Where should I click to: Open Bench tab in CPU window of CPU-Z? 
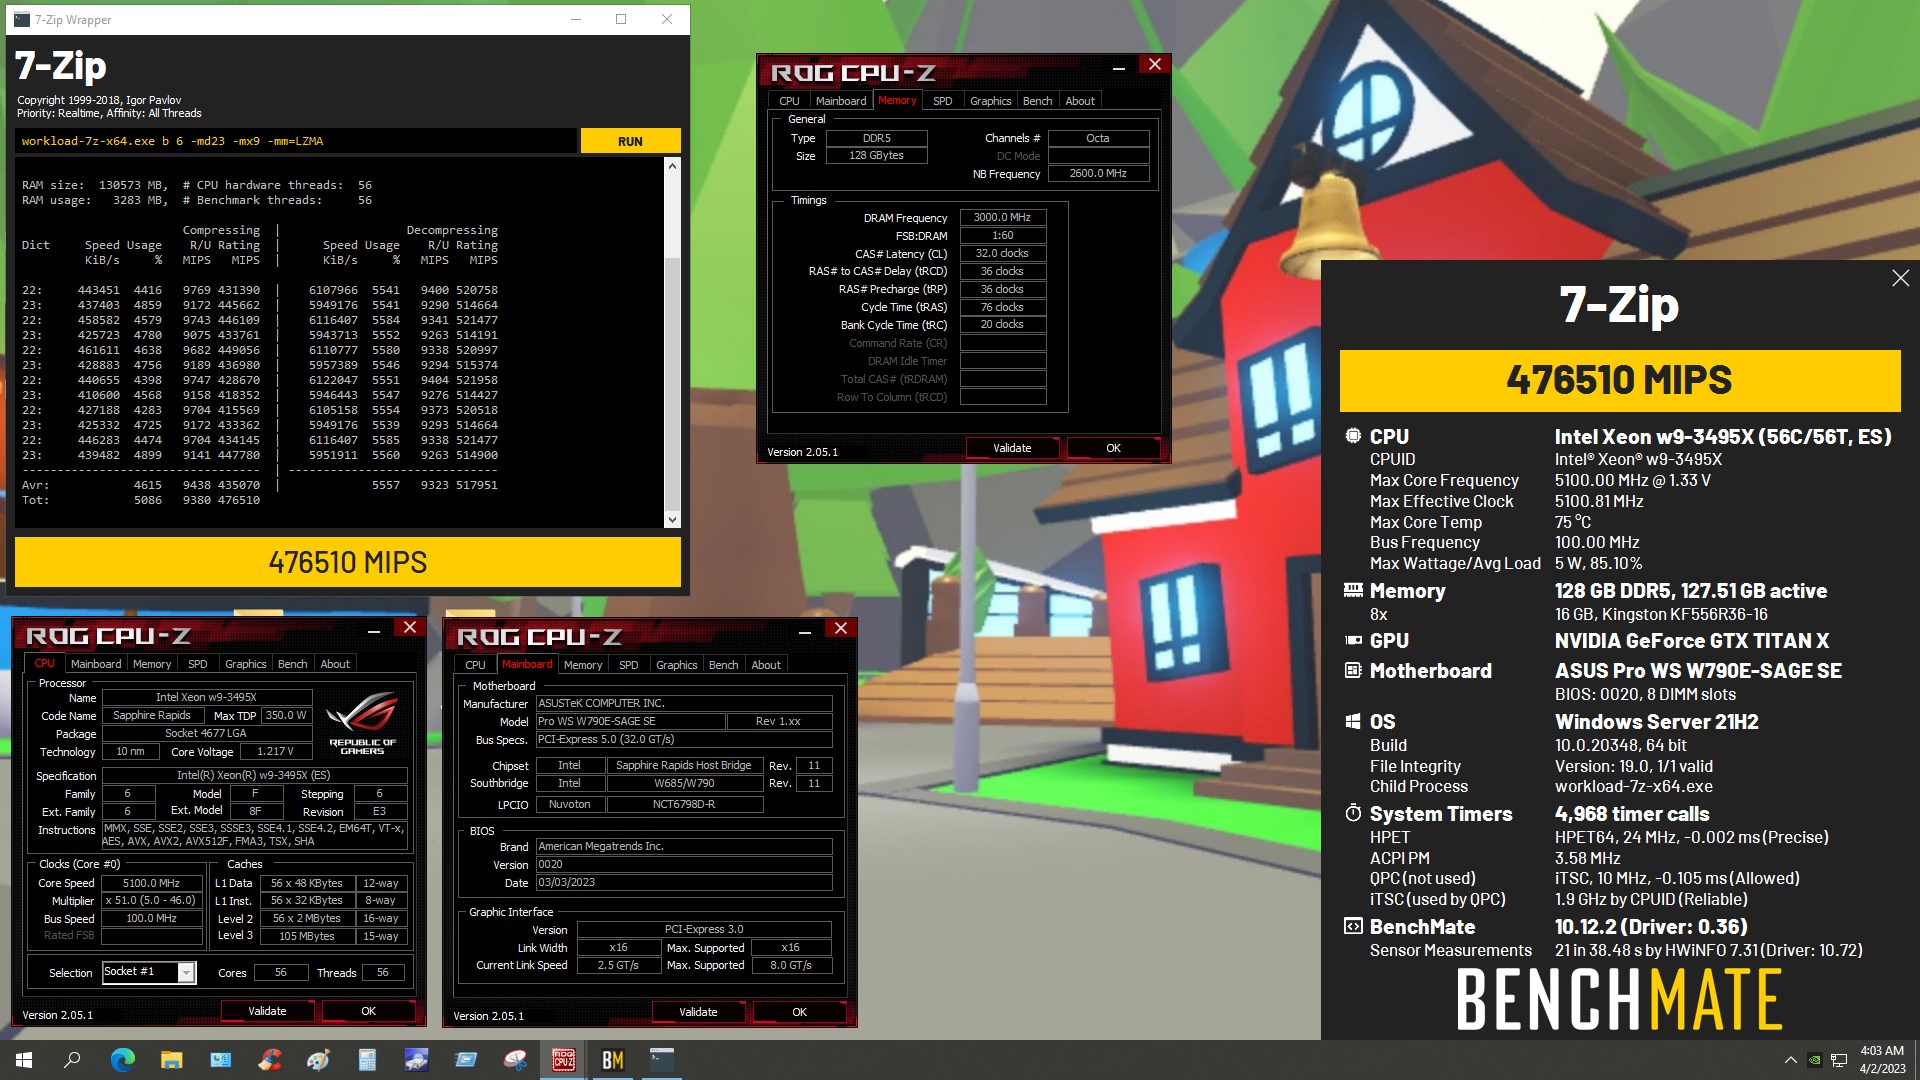point(292,664)
